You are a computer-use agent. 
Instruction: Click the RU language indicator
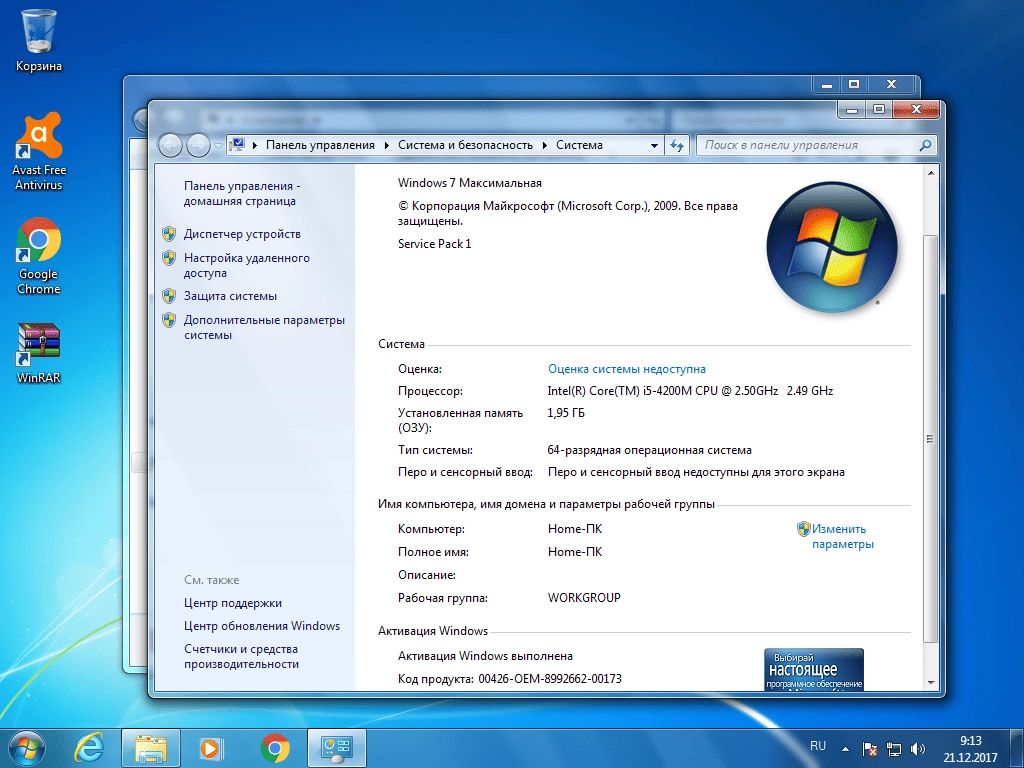818,746
